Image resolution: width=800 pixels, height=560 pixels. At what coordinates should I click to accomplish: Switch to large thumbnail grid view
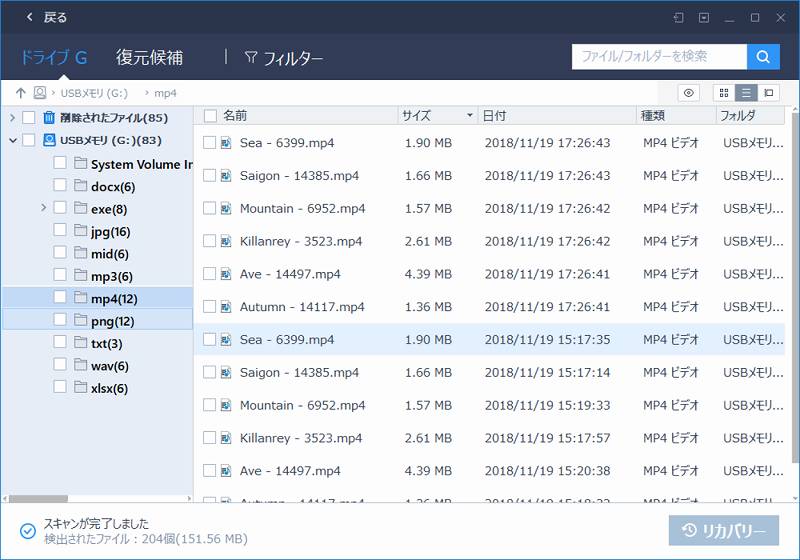[723, 93]
